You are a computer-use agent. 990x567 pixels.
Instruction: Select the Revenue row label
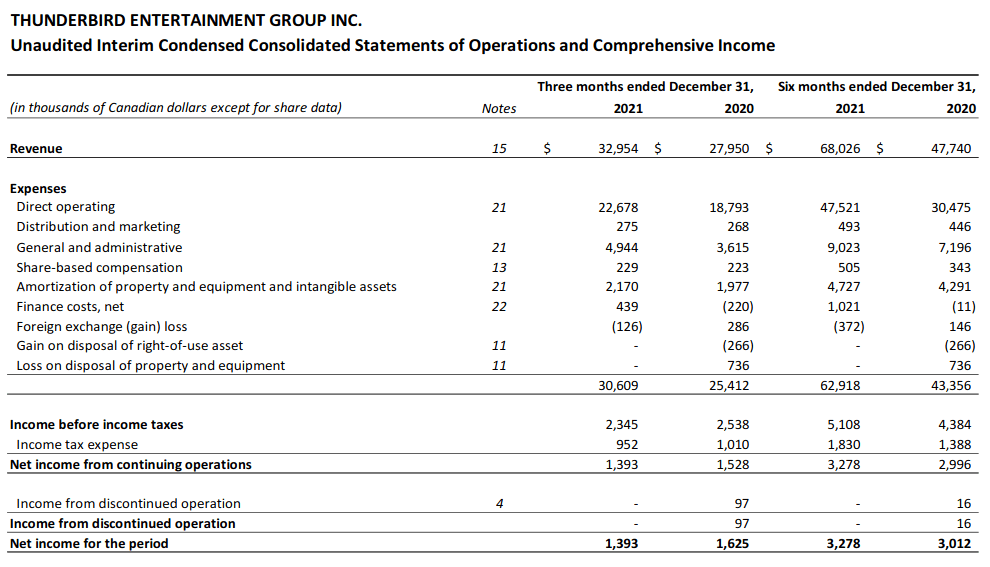click(36, 149)
